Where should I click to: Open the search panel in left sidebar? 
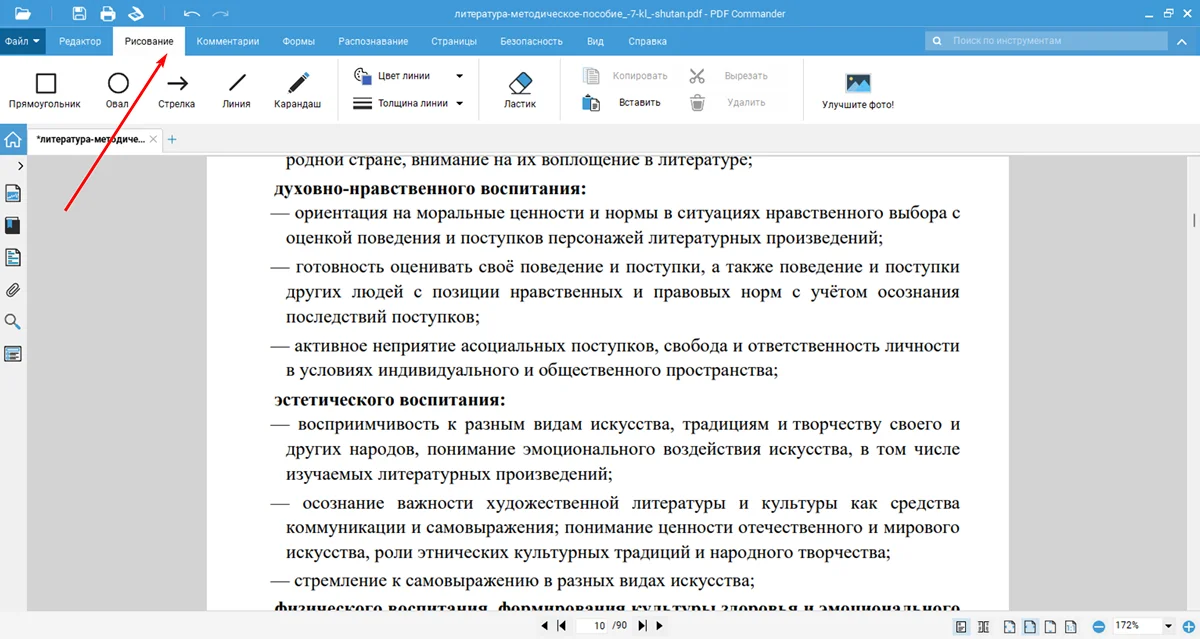pos(13,322)
